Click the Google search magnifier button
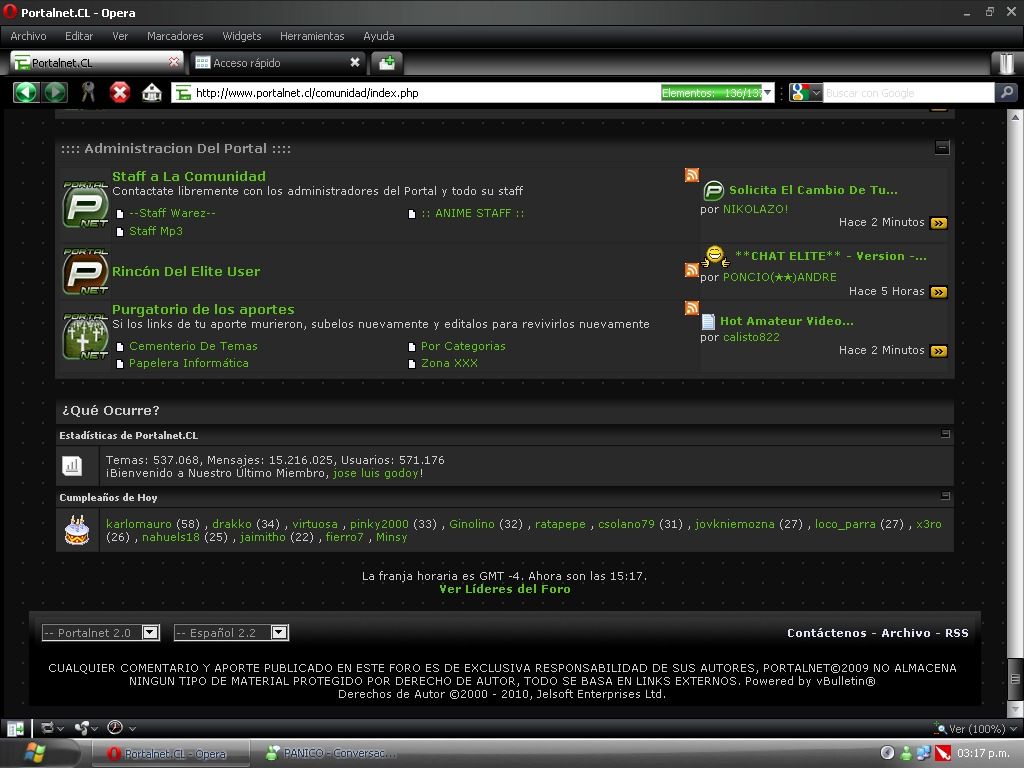Image resolution: width=1024 pixels, height=768 pixels. tap(1007, 92)
